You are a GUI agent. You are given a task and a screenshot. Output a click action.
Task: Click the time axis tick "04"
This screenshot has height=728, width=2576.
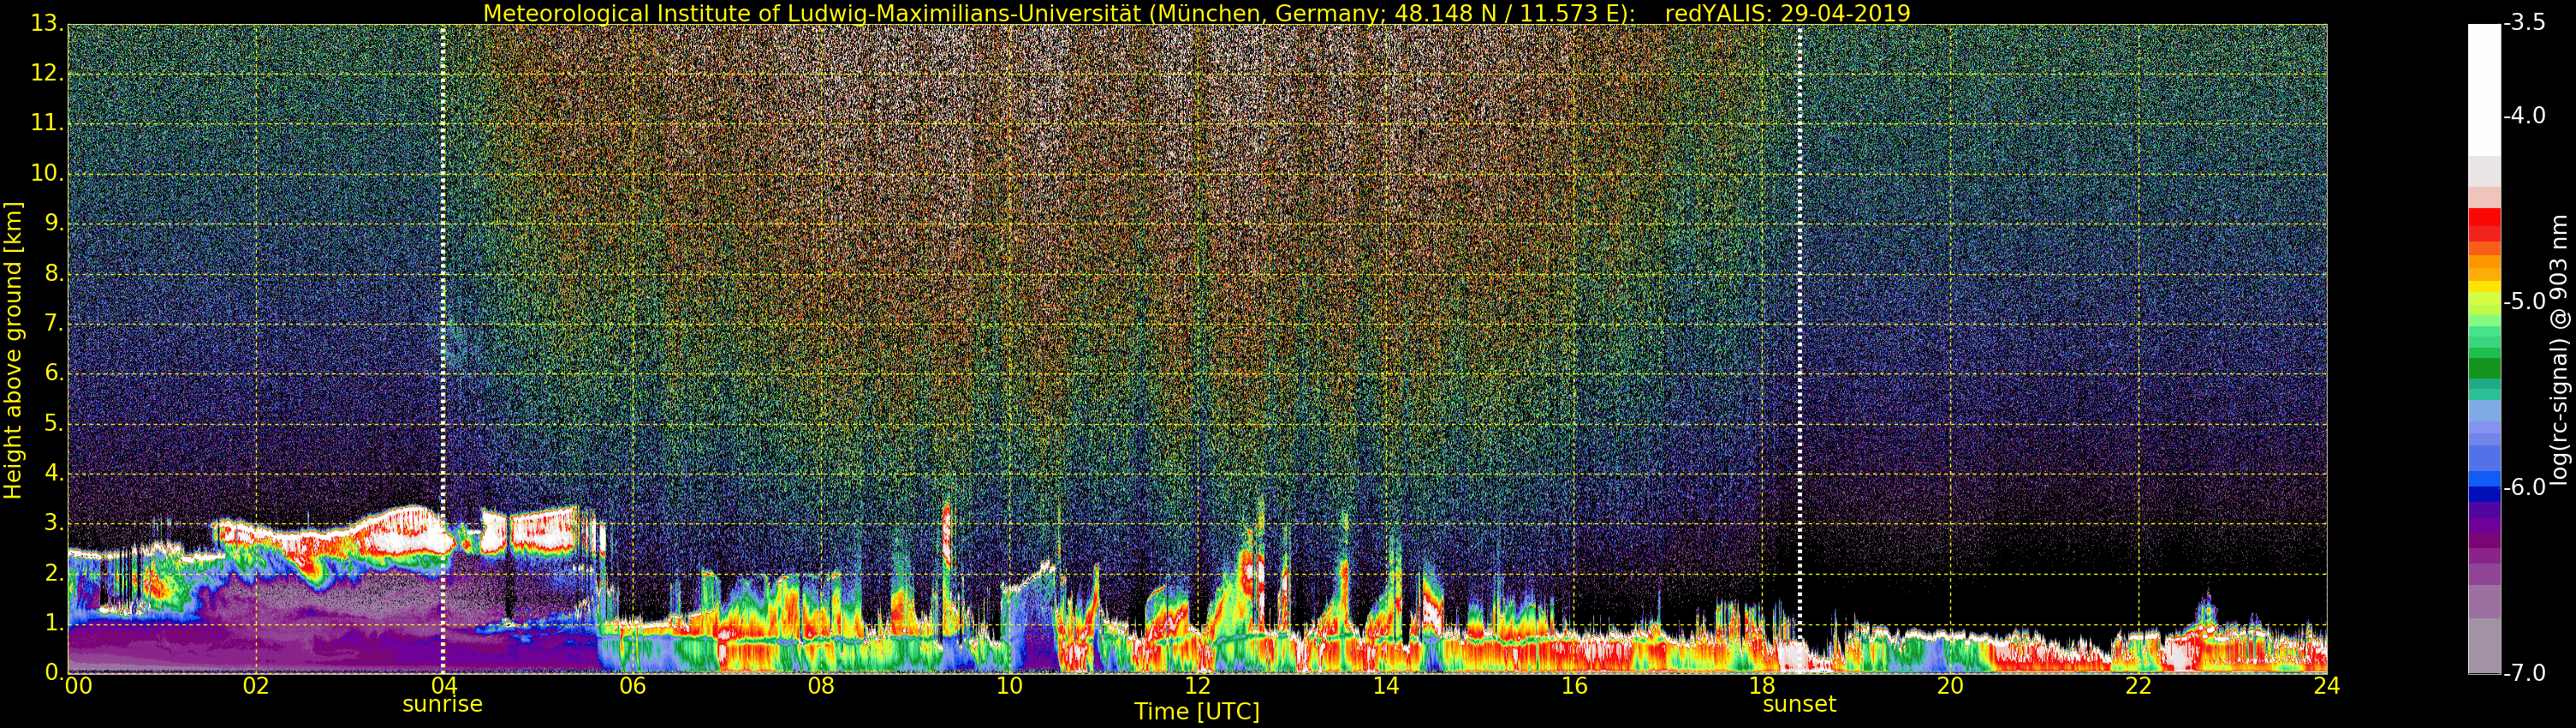click(x=444, y=685)
